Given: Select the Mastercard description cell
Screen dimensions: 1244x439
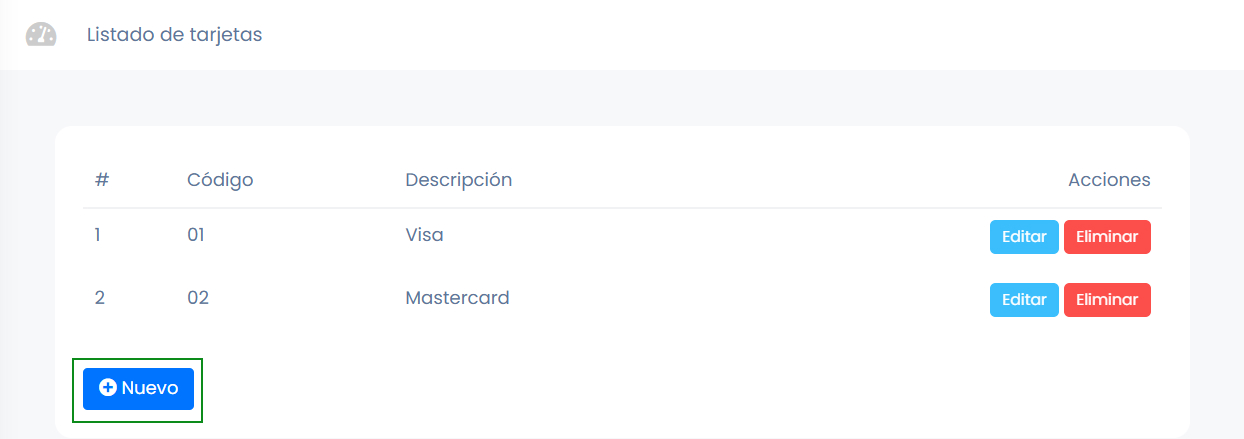Looking at the screenshot, I should 457,298.
